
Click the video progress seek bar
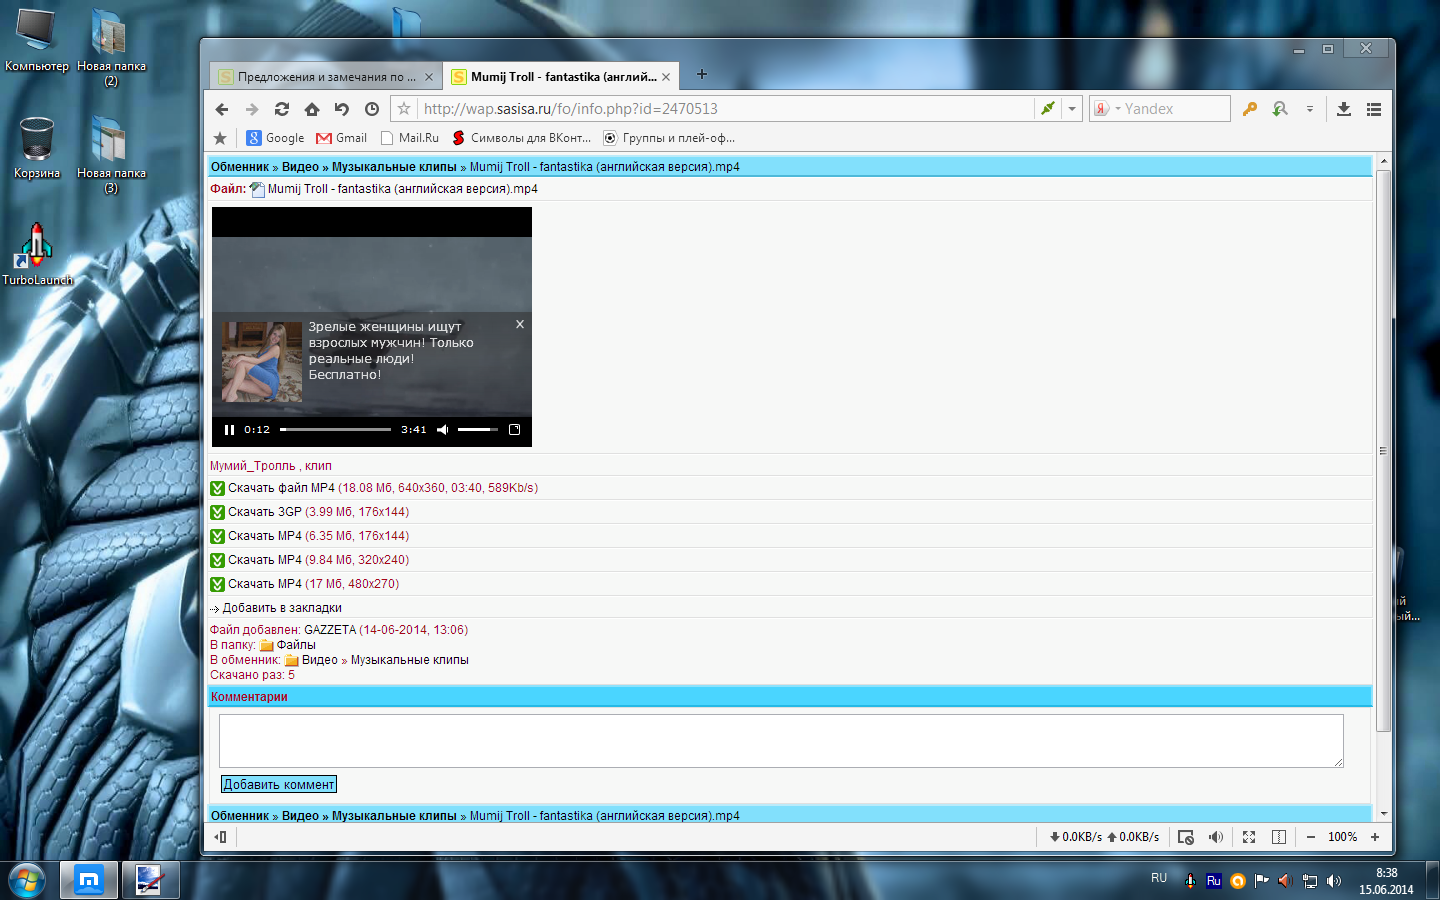335,430
